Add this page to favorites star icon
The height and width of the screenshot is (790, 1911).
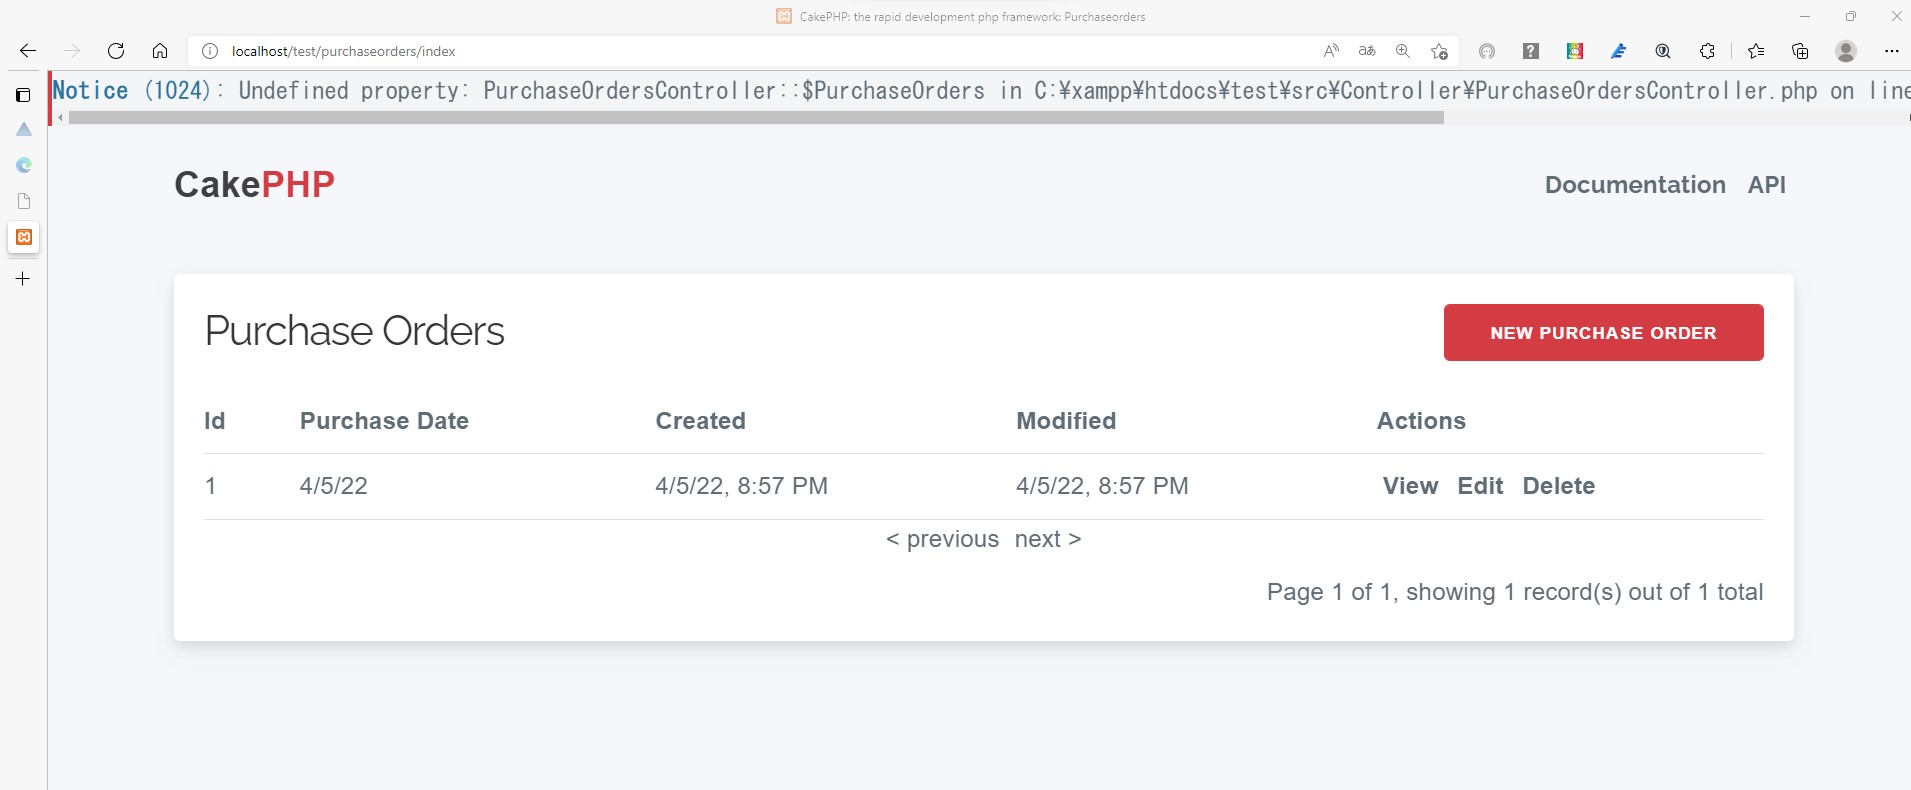coord(1439,51)
